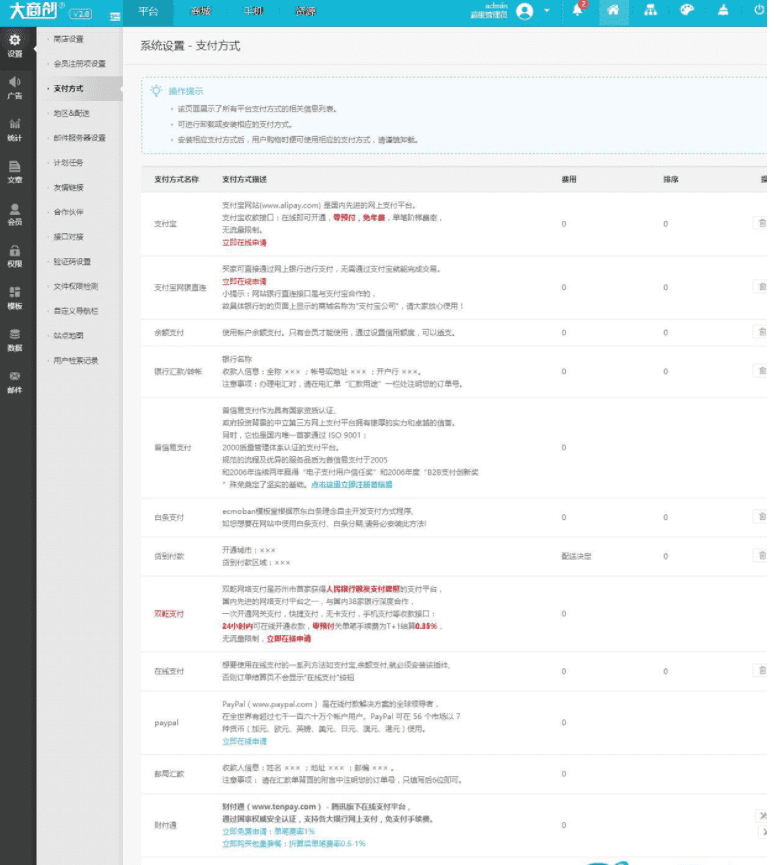
Task: Open 接口对接 in the submenu
Action: [x=68, y=237]
